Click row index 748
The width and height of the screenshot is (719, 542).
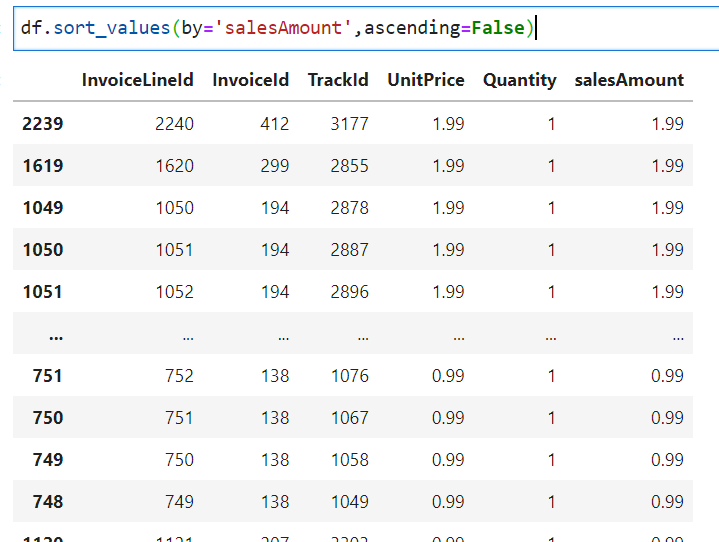pos(47,502)
